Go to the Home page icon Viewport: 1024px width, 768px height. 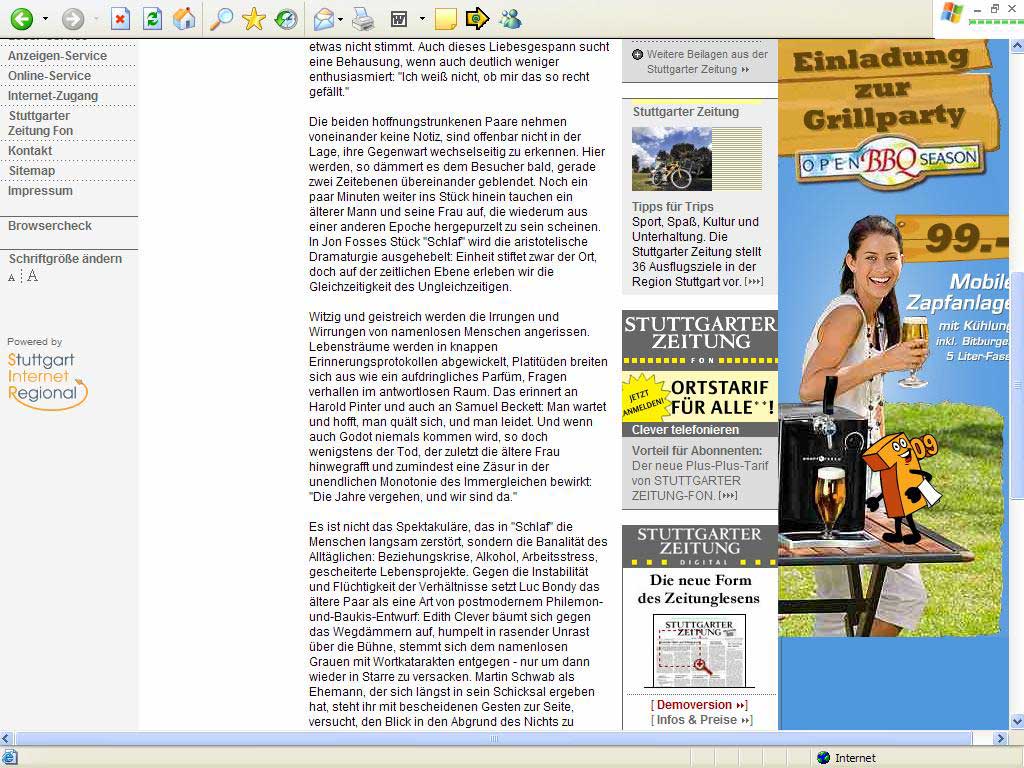(184, 18)
